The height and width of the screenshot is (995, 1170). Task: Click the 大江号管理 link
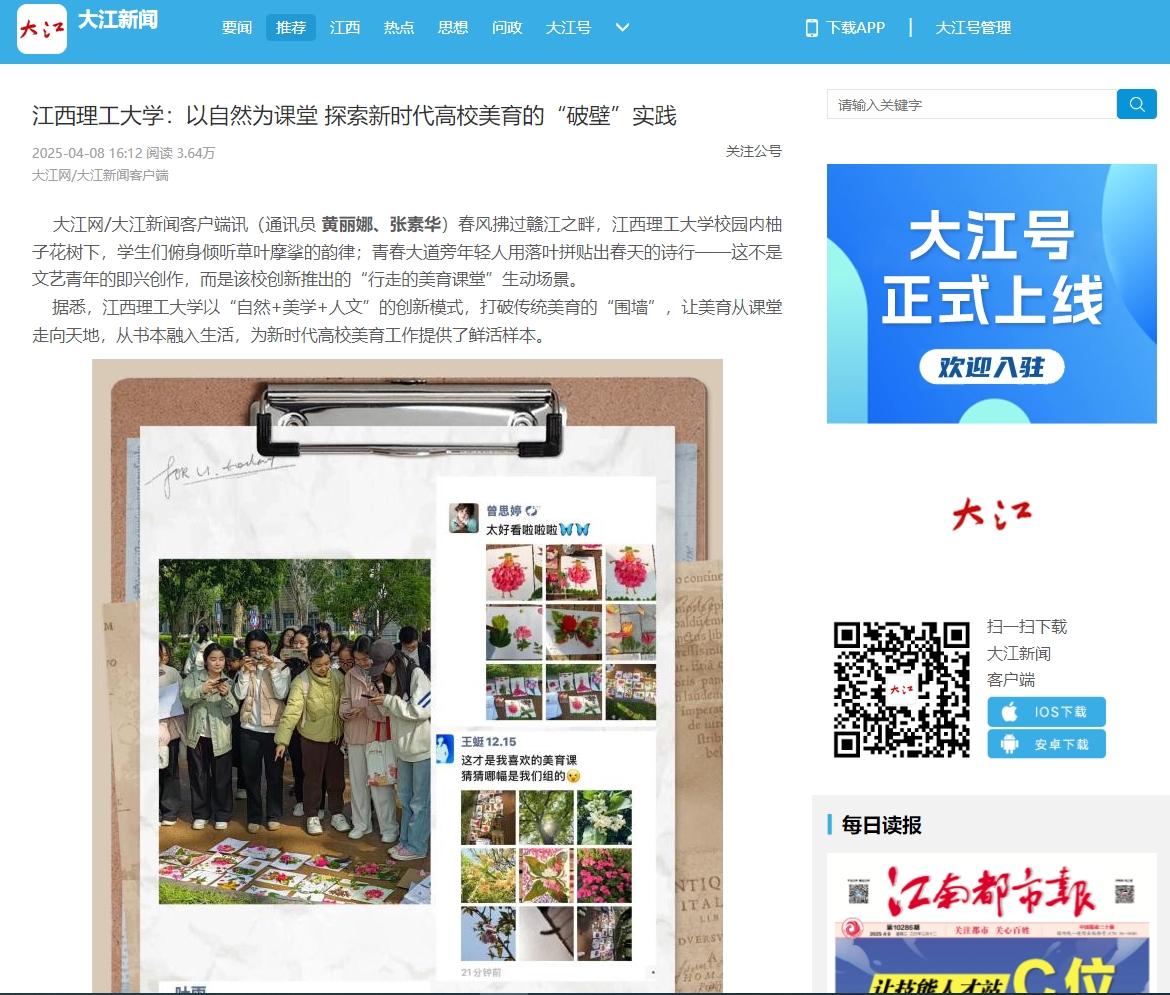[x=972, y=28]
